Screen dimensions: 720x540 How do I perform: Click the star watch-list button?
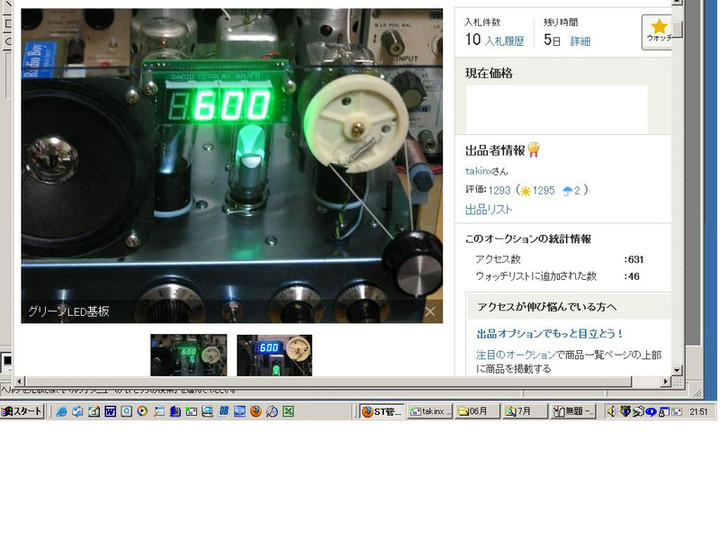tap(658, 32)
